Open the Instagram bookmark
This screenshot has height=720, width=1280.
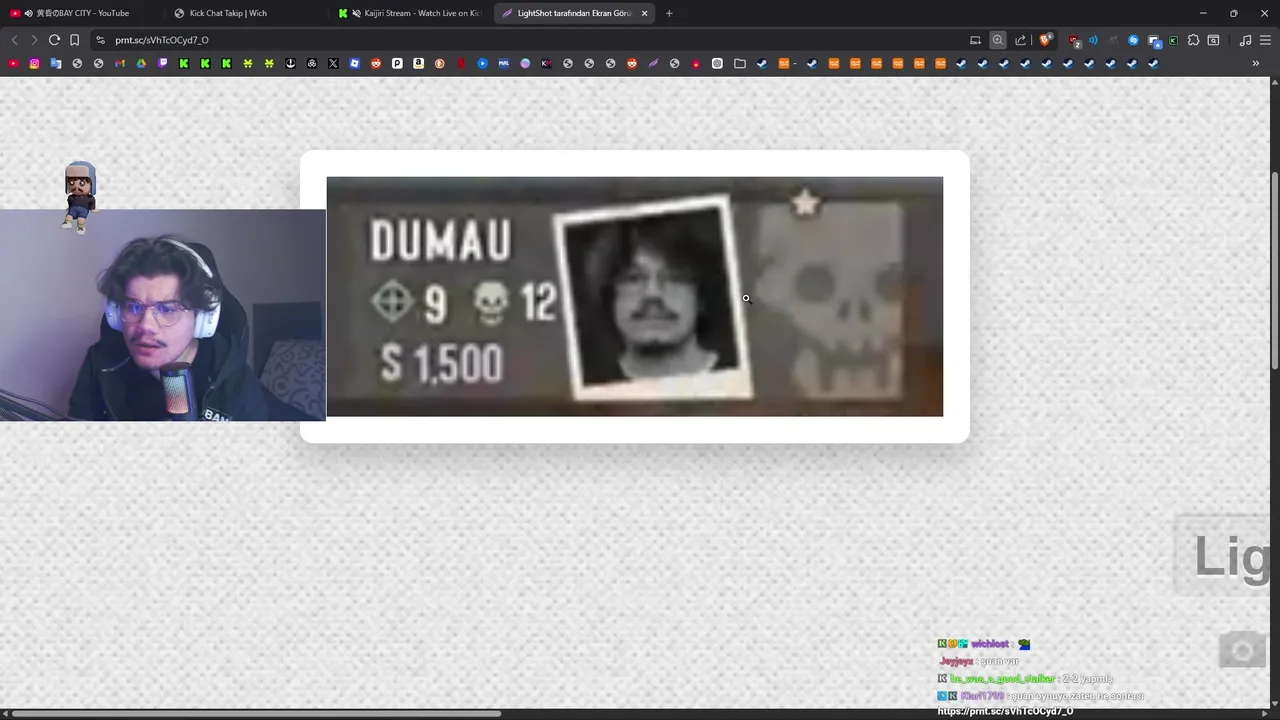[x=34, y=63]
